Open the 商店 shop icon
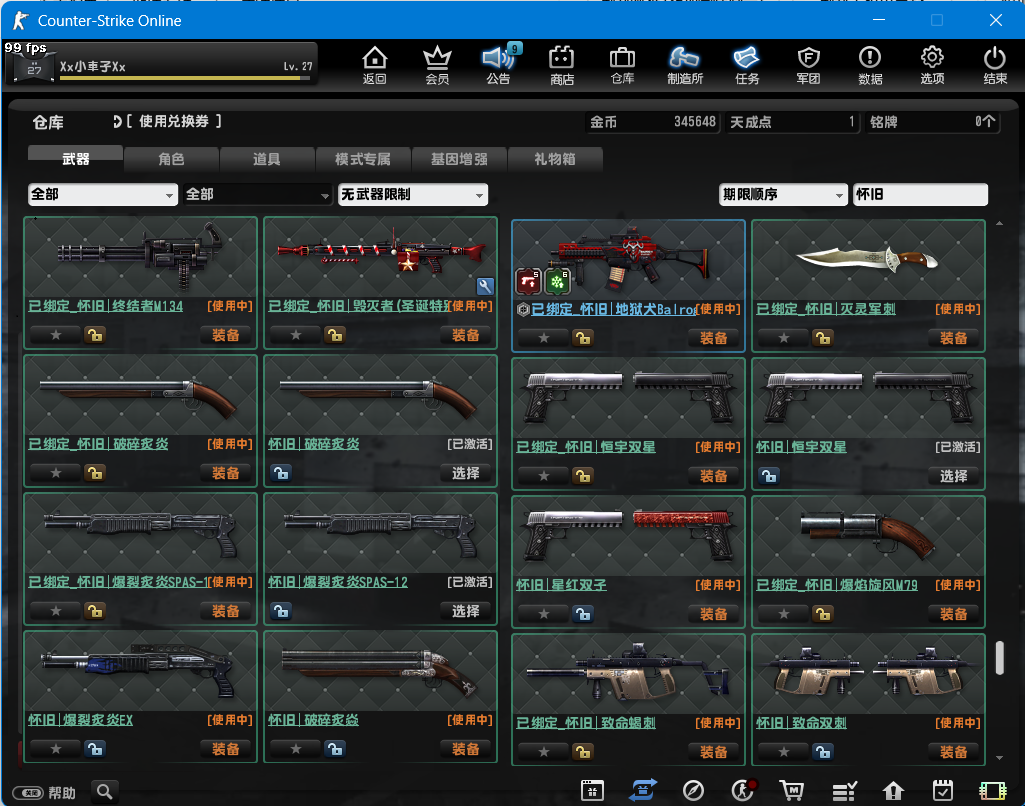The image size is (1025, 806). (562, 65)
